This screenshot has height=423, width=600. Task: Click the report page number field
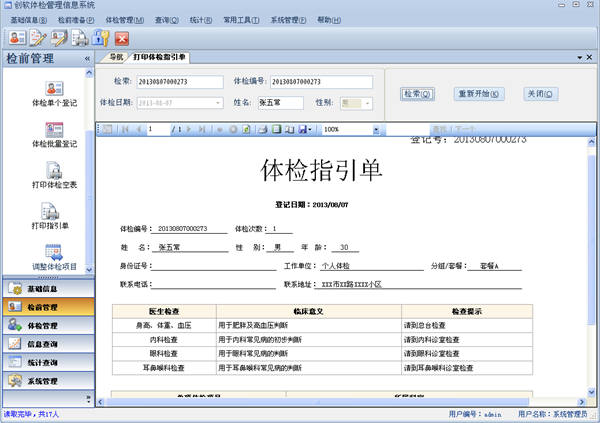(x=158, y=129)
